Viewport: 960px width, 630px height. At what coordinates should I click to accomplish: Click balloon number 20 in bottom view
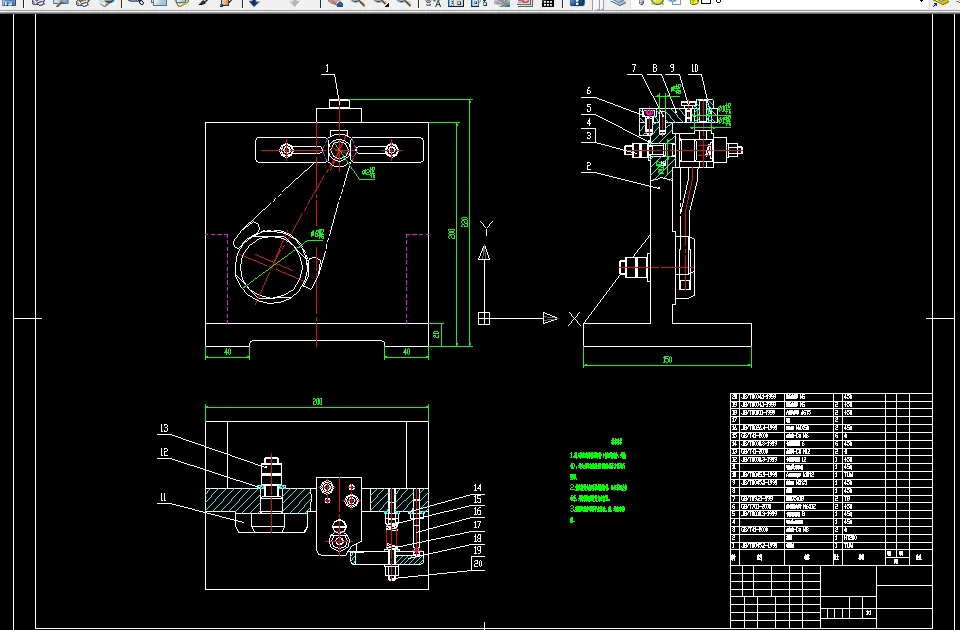coord(478,564)
